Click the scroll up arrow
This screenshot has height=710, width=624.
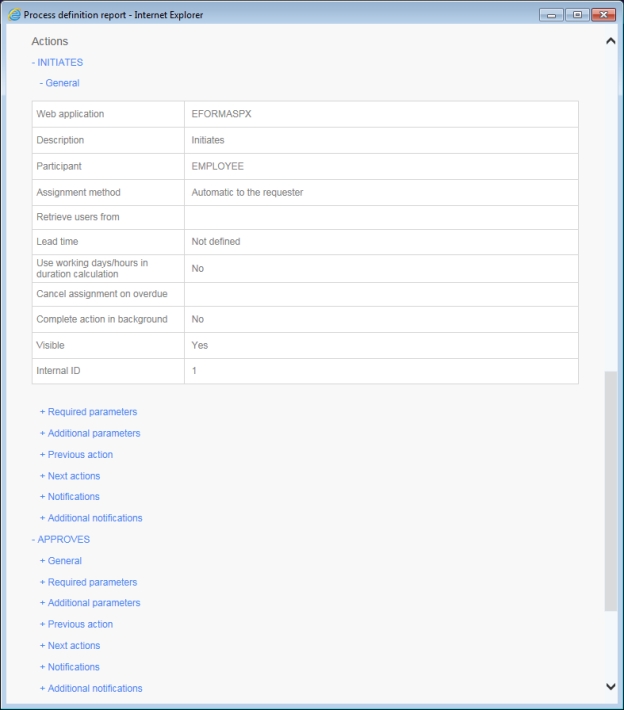(610, 41)
